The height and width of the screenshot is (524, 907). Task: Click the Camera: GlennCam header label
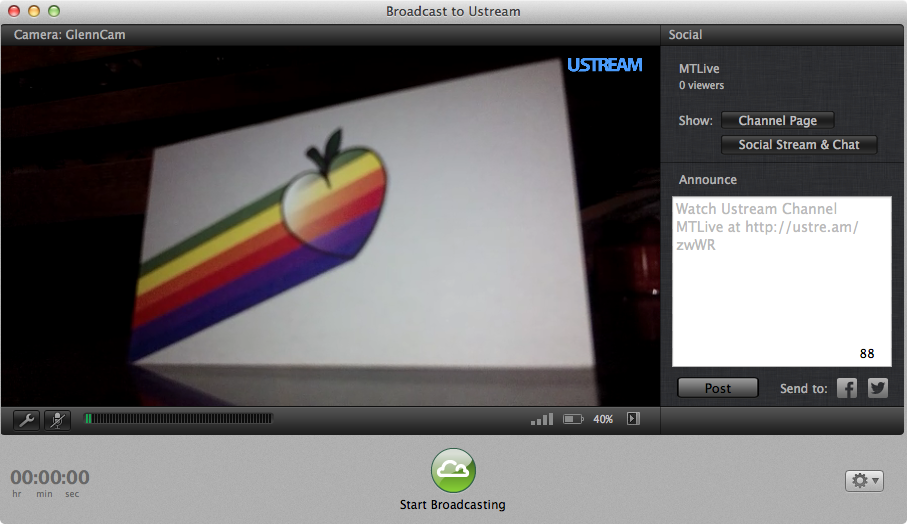(x=69, y=35)
